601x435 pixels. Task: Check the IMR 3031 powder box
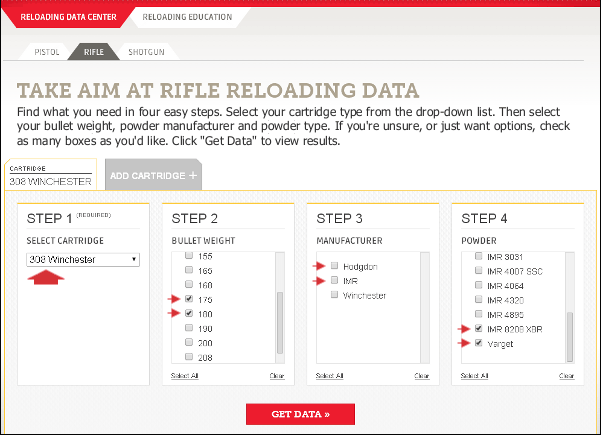click(478, 256)
